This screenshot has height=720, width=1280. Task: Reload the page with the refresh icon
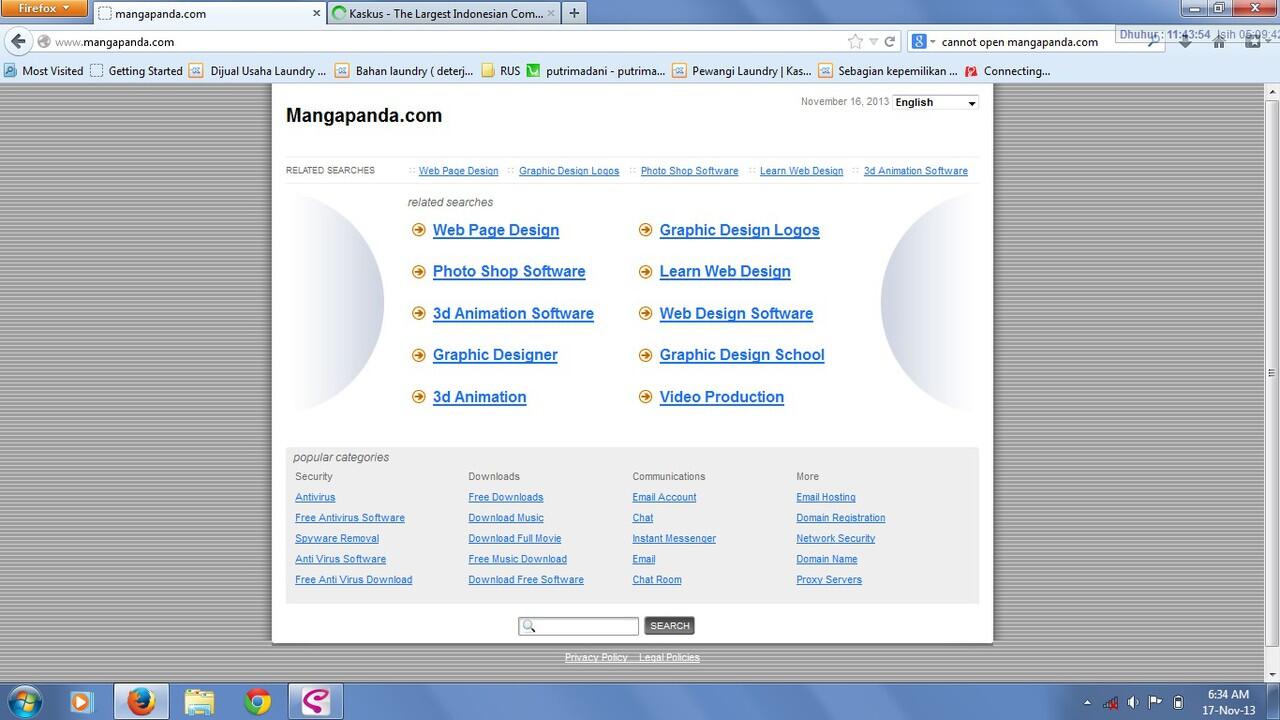889,42
